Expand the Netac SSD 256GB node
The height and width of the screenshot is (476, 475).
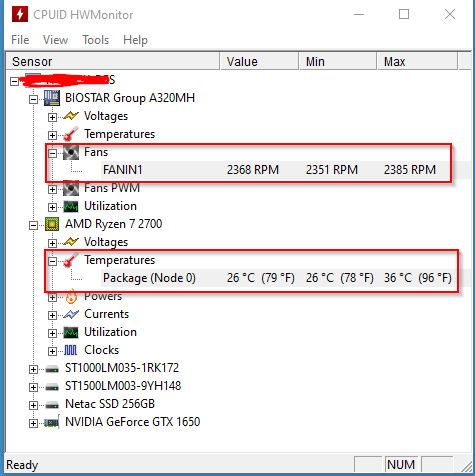[x=33, y=405]
